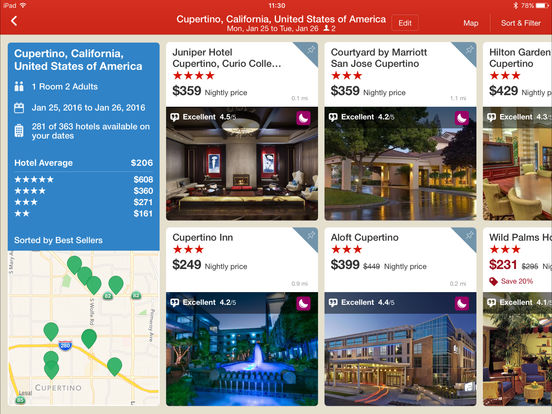
Task: Tap the Bluetooth status bar icon
Action: coord(515,6)
